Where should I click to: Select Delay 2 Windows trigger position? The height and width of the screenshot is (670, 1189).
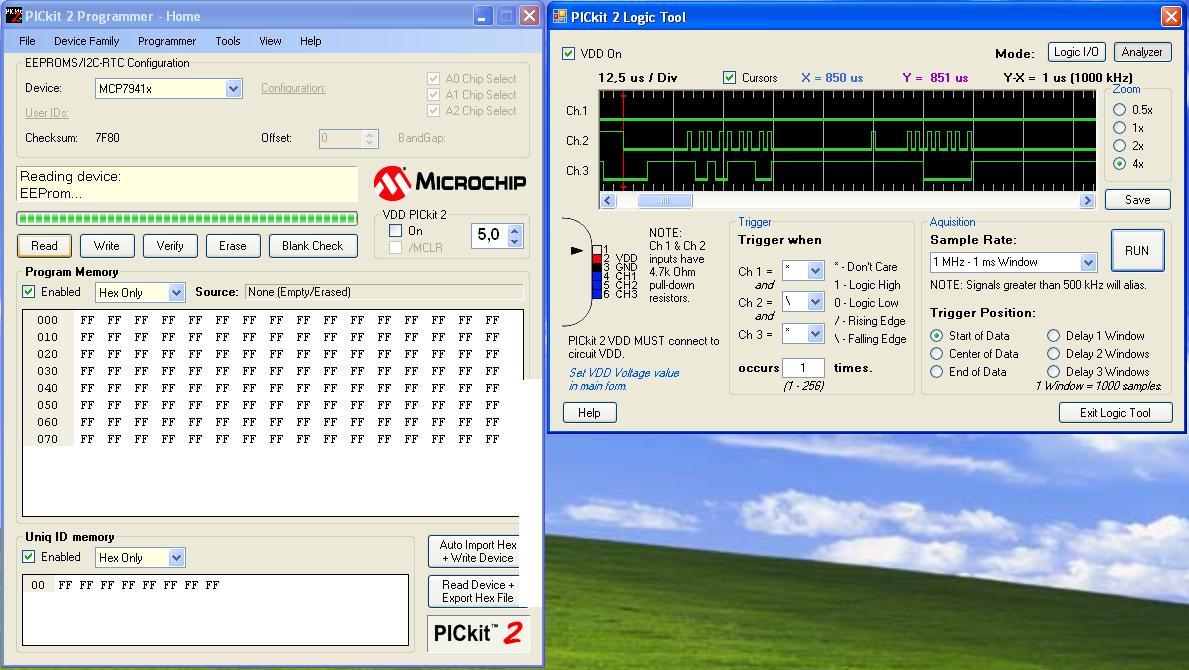click(1053, 354)
